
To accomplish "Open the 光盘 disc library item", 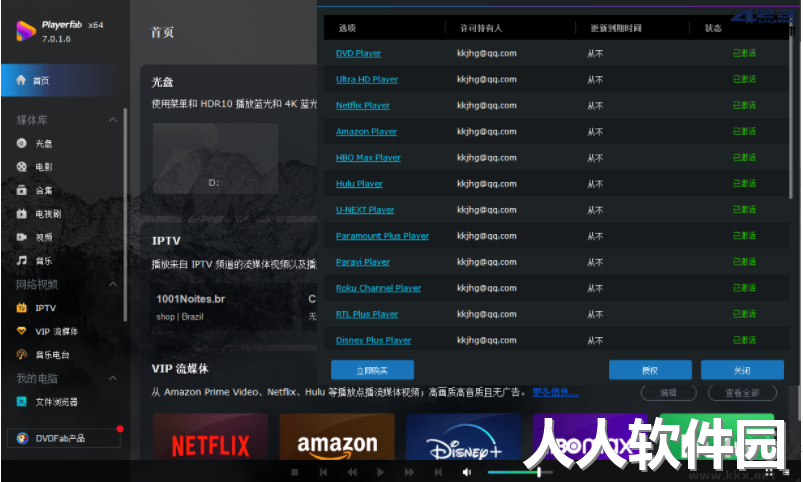I will coord(44,143).
